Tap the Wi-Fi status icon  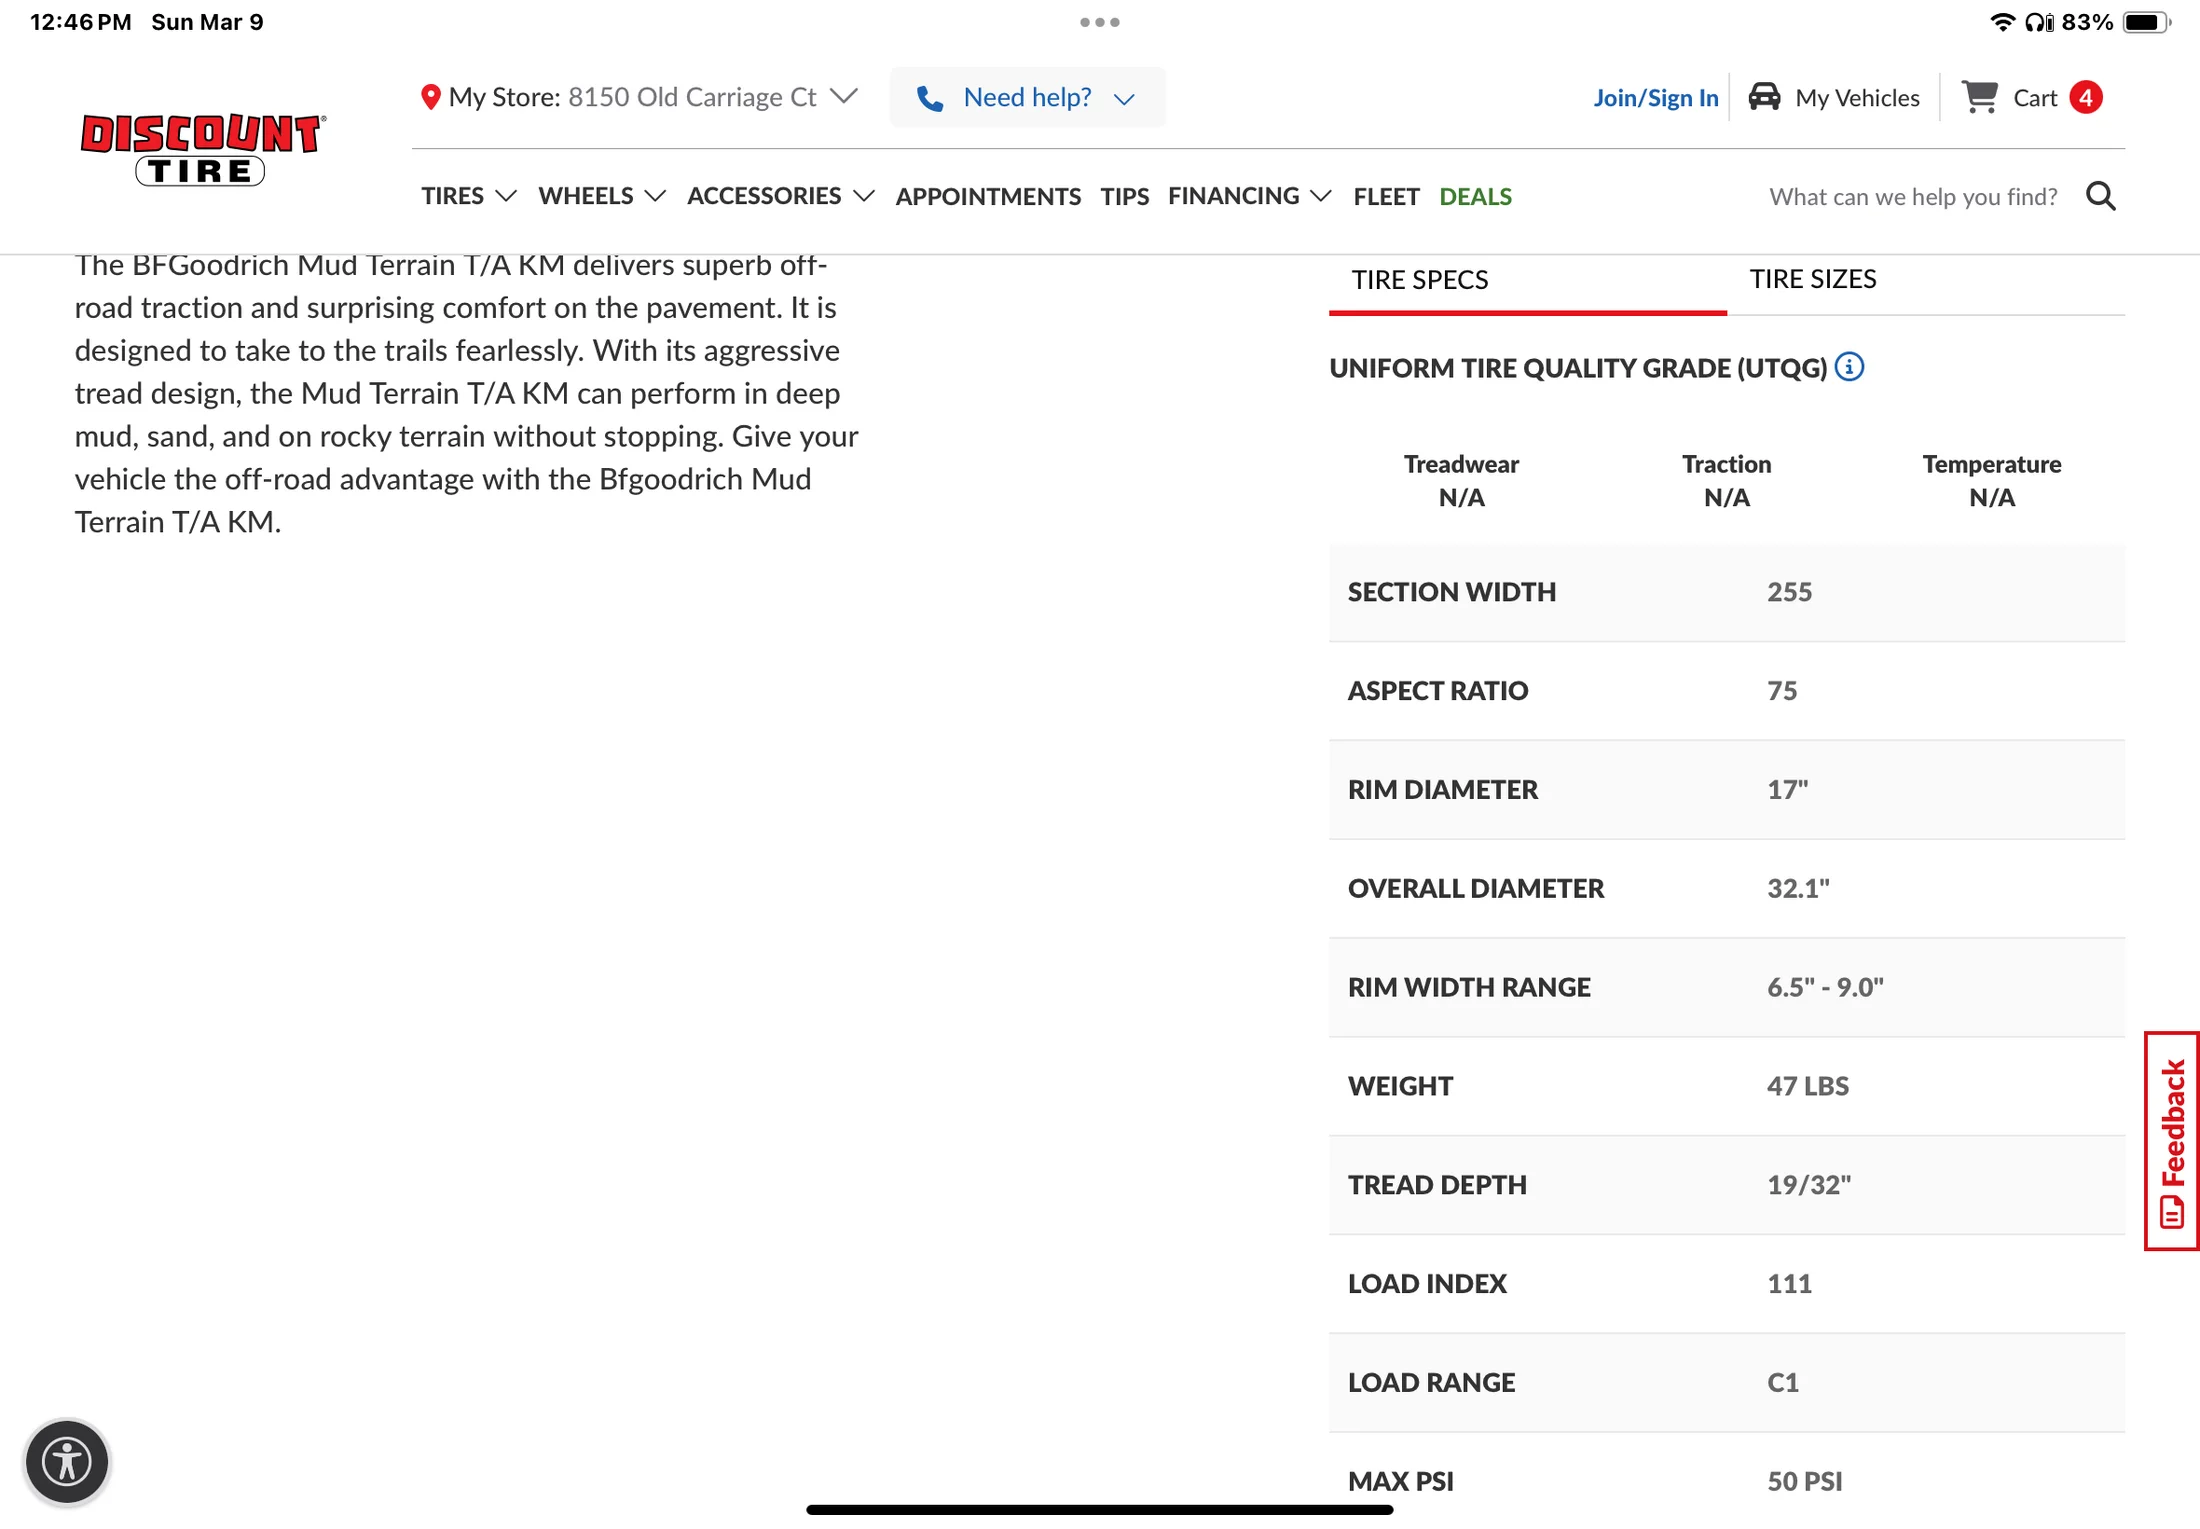click(x=2002, y=22)
